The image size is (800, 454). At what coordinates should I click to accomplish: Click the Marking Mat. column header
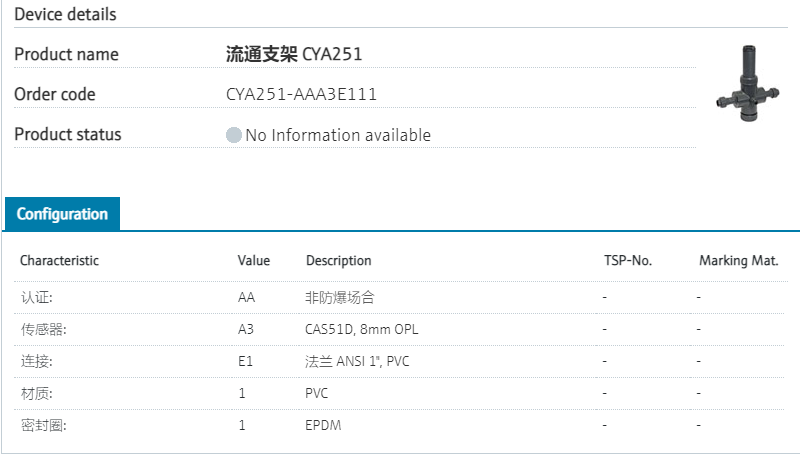click(x=738, y=261)
